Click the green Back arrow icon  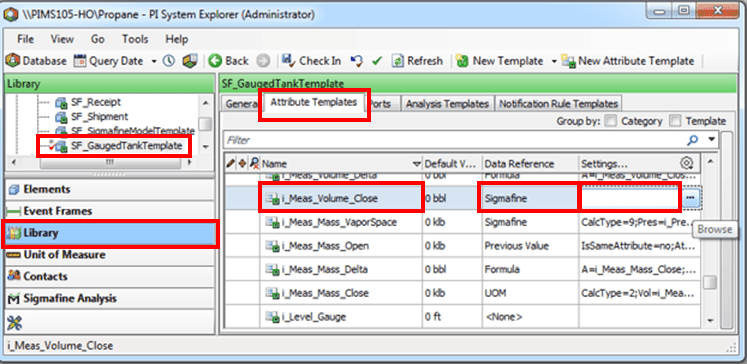pos(215,61)
